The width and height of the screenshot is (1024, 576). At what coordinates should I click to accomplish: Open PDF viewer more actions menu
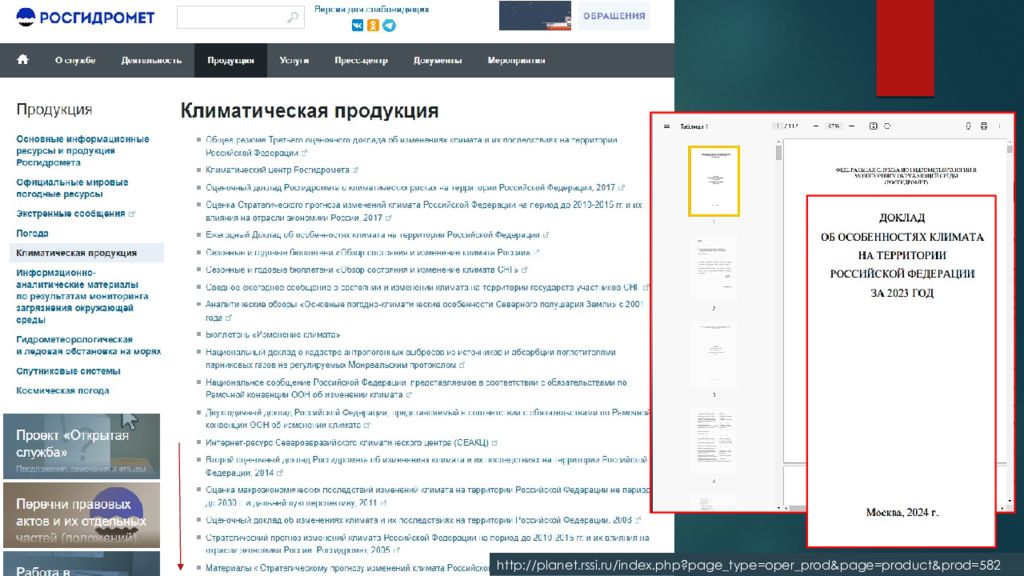[999, 126]
